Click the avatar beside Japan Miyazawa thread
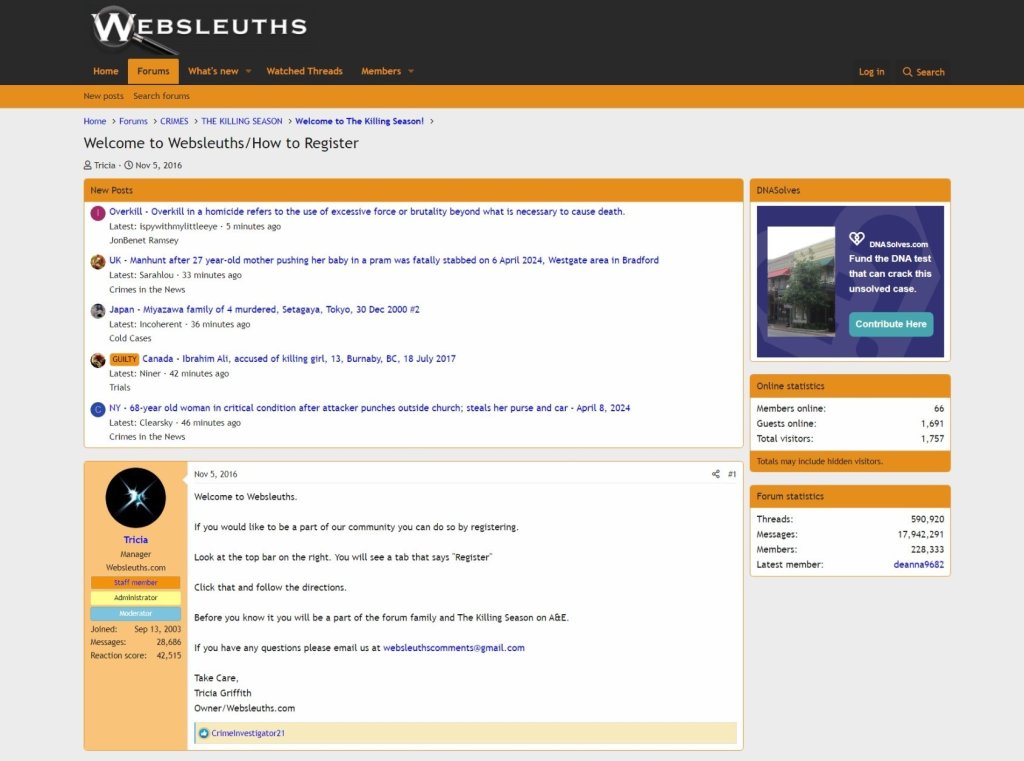 [x=98, y=311]
